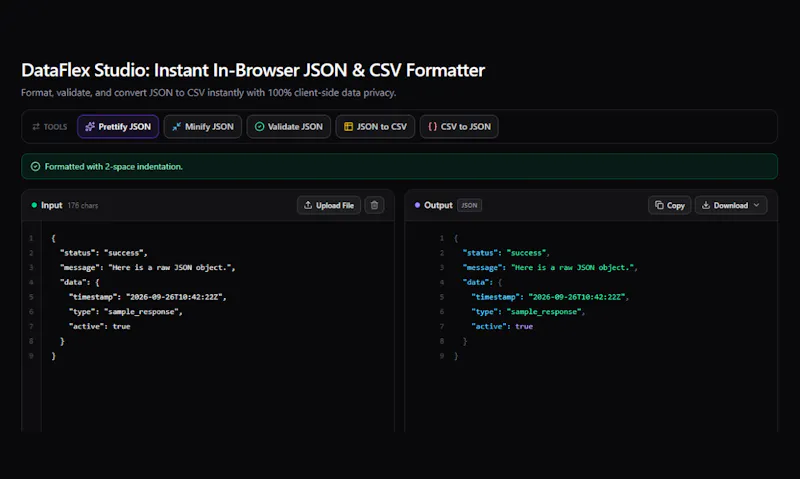Click the output line "status": "success"
Image resolution: width=800 pixels, height=479 pixels.
coord(506,253)
